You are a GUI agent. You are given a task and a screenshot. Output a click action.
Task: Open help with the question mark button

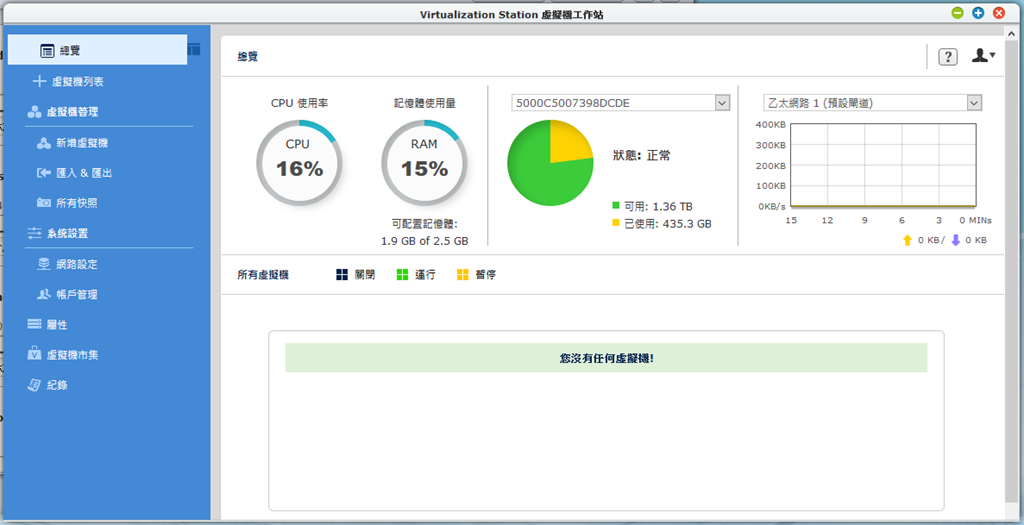pos(948,57)
